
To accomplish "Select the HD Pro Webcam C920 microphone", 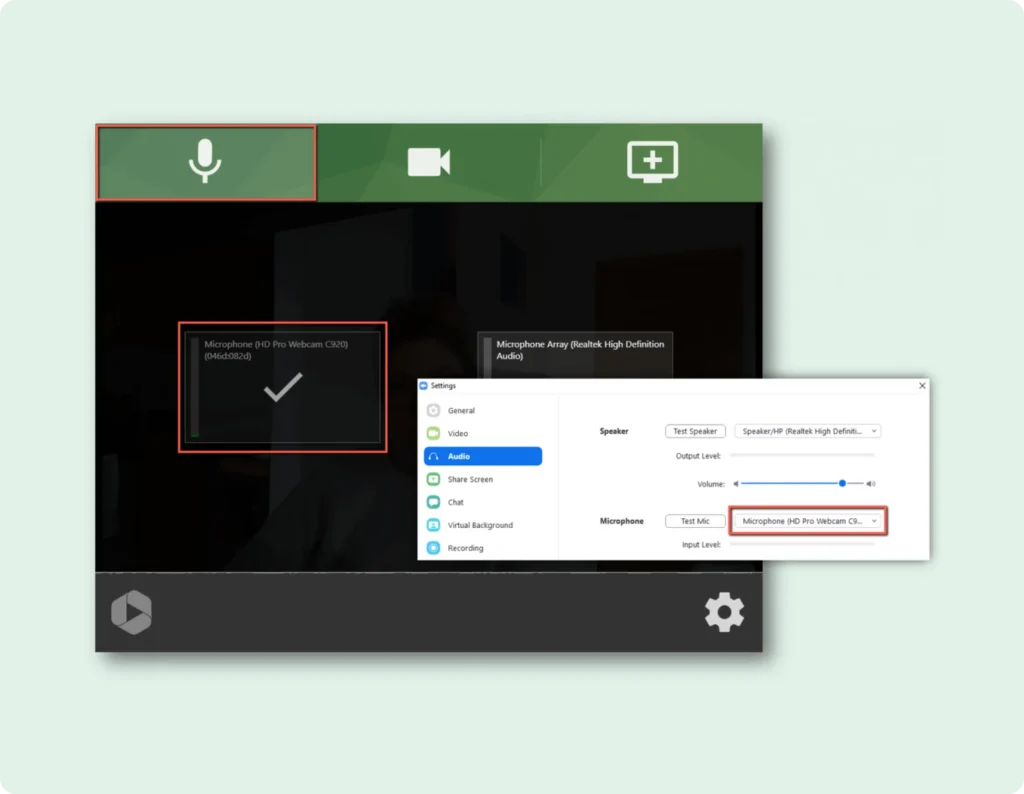I will click(x=282, y=387).
